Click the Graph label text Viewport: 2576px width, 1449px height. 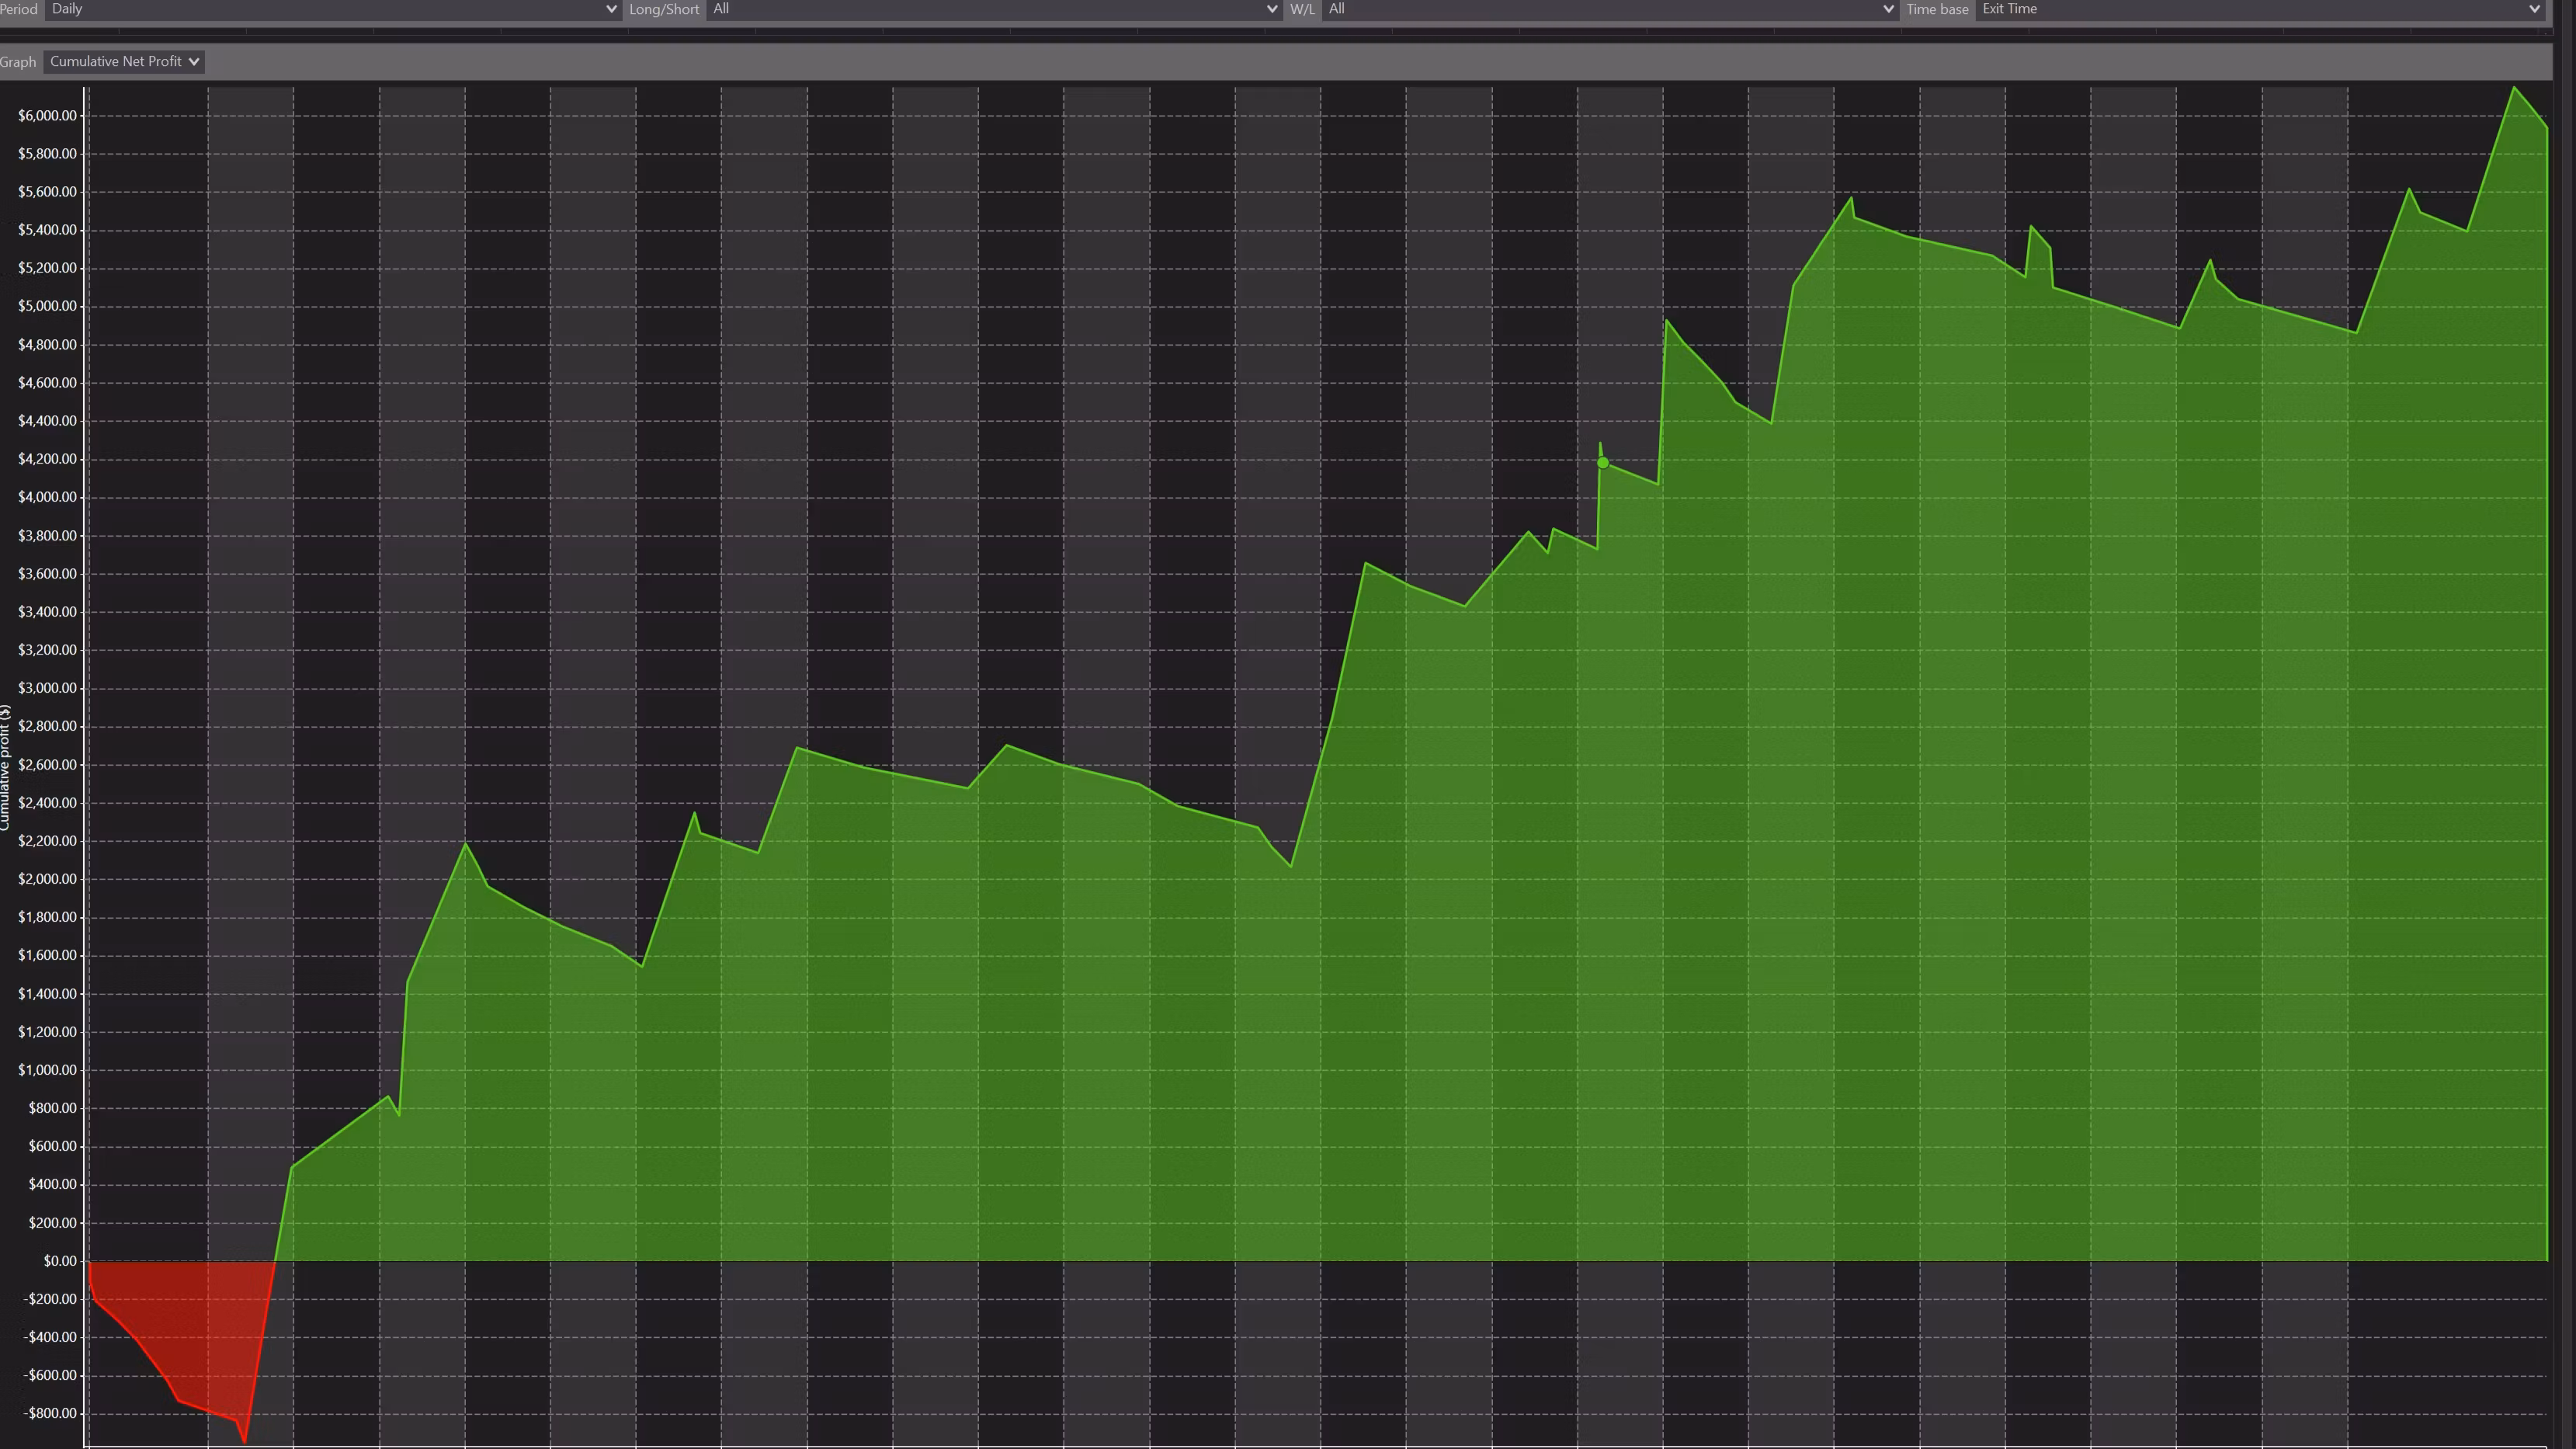(18, 62)
